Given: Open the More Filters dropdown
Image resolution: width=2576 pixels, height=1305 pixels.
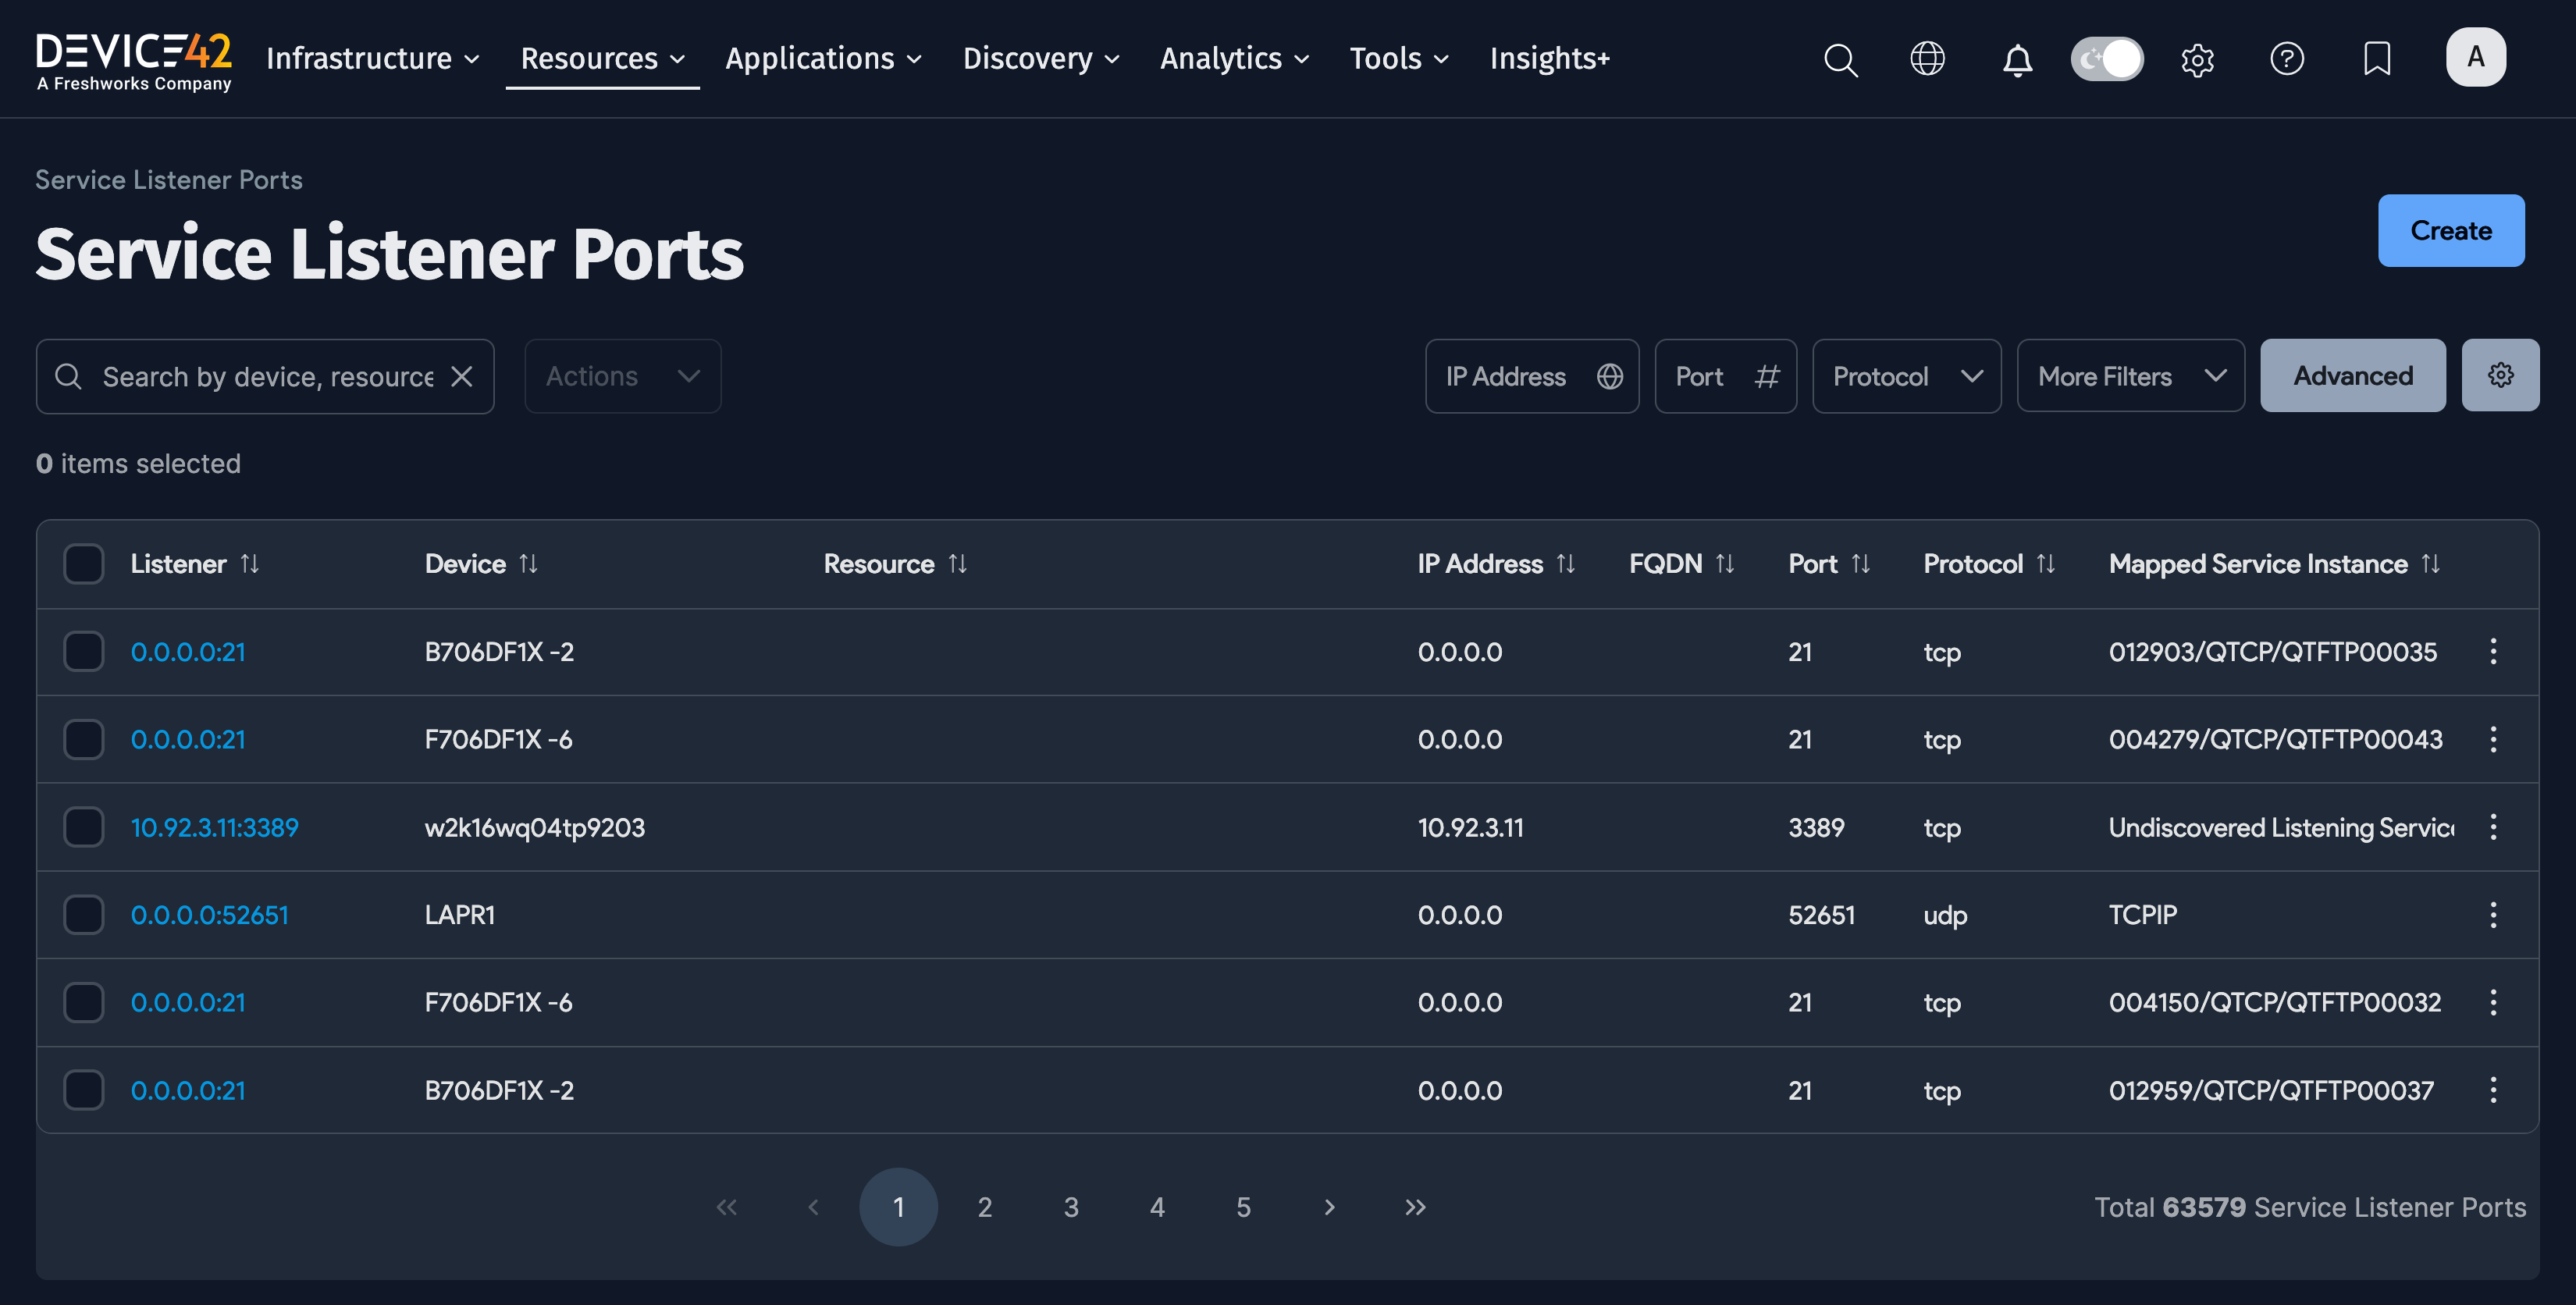Looking at the screenshot, I should (x=2130, y=376).
